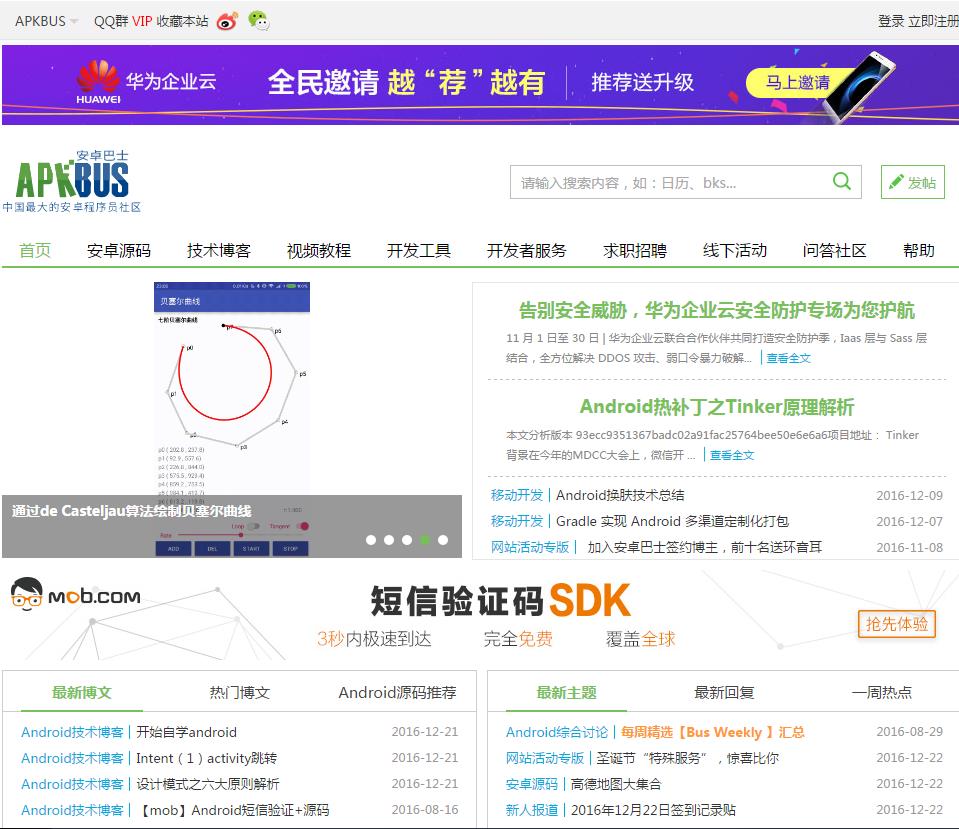The height and width of the screenshot is (829, 959).
Task: Select second carousel slide dot
Action: [389, 540]
